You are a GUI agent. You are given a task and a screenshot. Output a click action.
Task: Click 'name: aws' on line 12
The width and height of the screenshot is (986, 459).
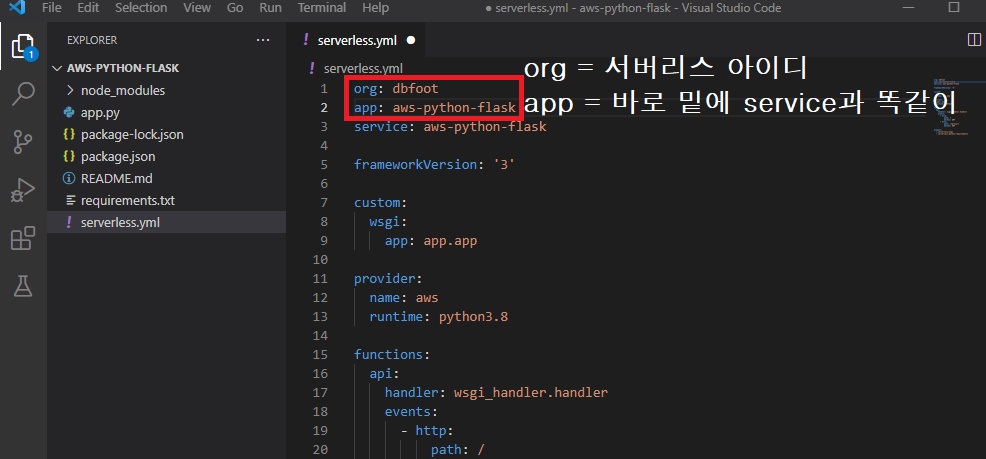pos(404,297)
